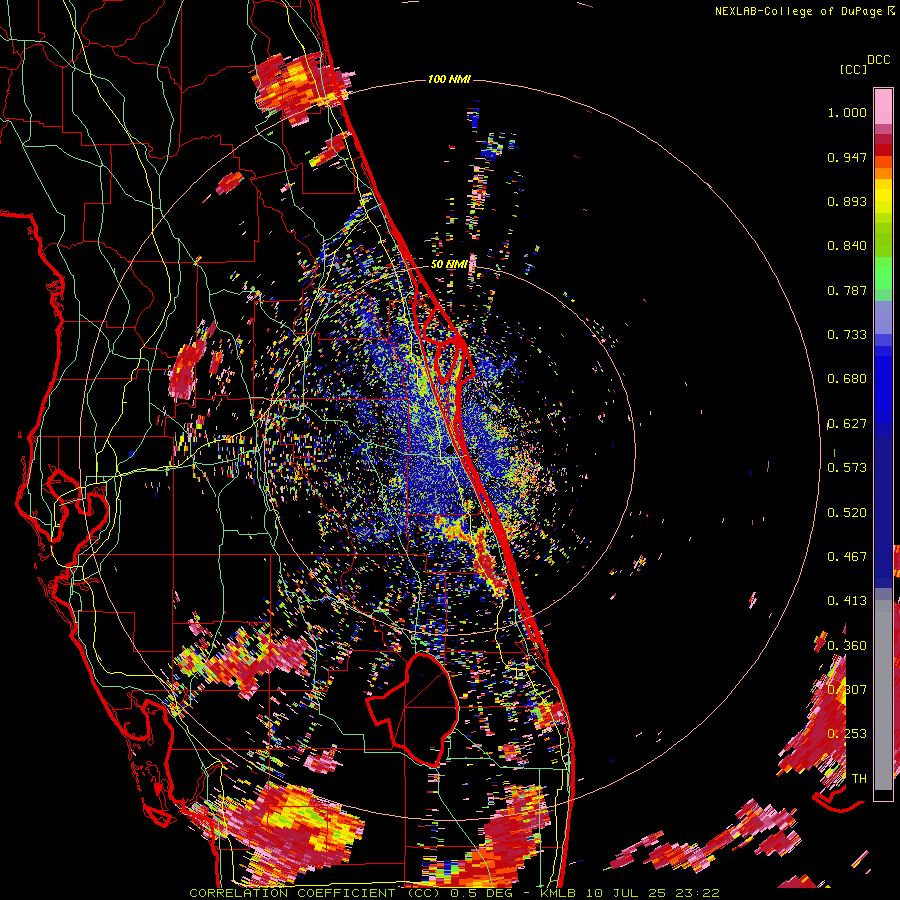The image size is (900, 900).
Task: Click the KMLB radar site marker dot
Action: (449, 451)
